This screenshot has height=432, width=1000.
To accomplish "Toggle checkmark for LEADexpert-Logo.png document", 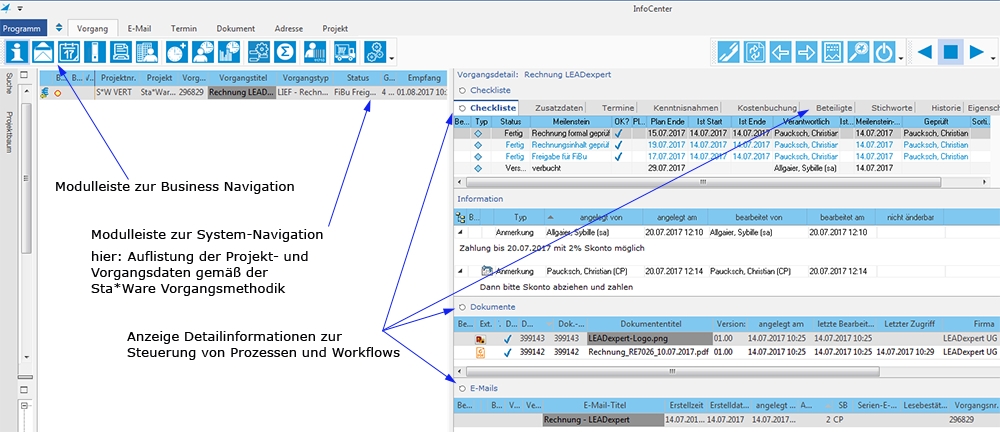I will click(x=507, y=340).
